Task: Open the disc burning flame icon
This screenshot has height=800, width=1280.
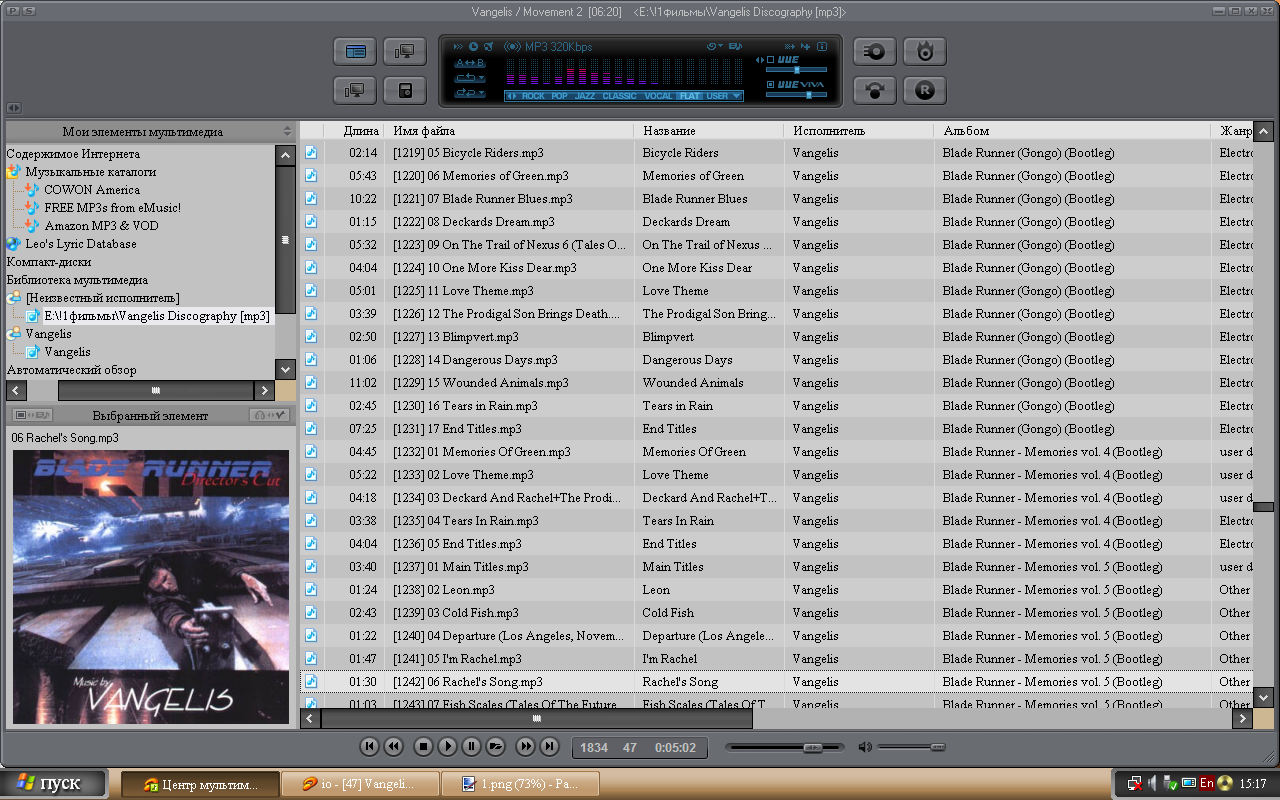Action: click(x=925, y=51)
